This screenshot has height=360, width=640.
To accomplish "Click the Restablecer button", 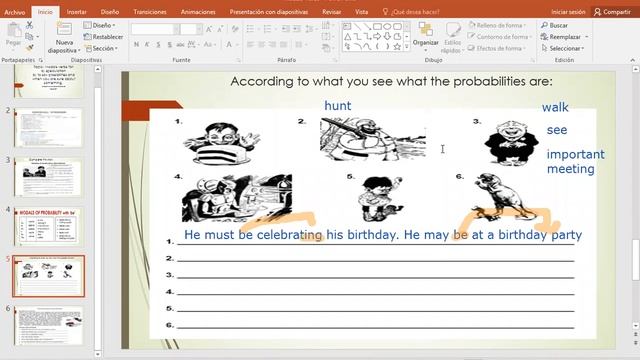I will pyautogui.click(x=103, y=37).
